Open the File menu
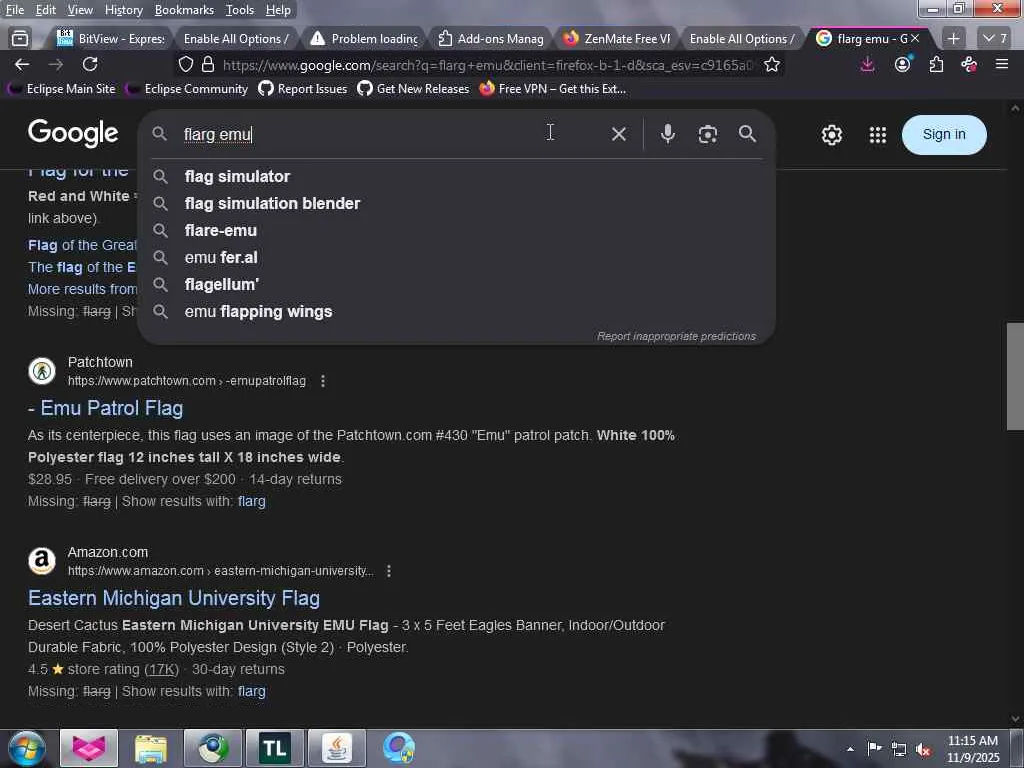Image resolution: width=1024 pixels, height=768 pixels. [x=14, y=10]
